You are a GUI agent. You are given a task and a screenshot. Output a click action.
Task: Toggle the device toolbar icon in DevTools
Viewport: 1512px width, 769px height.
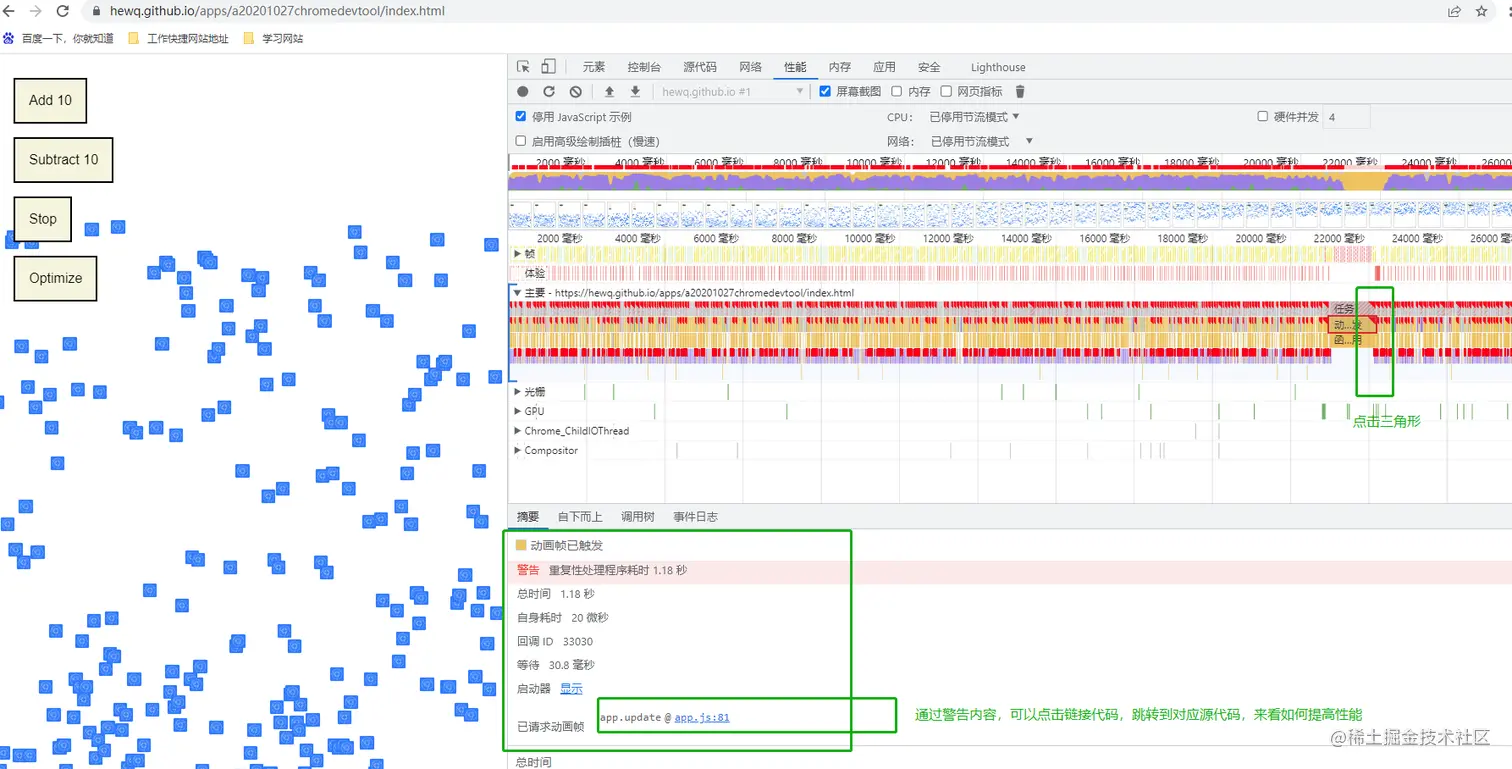point(548,67)
